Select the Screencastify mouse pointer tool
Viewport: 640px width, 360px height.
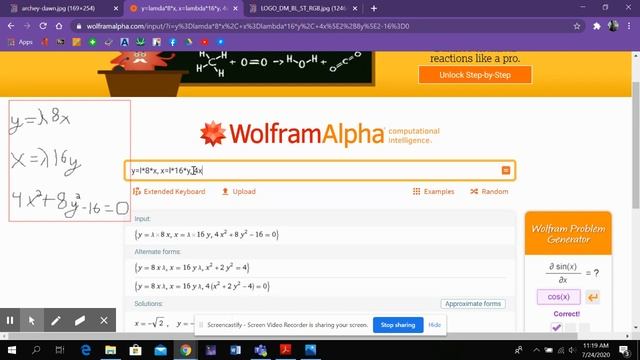(32, 320)
